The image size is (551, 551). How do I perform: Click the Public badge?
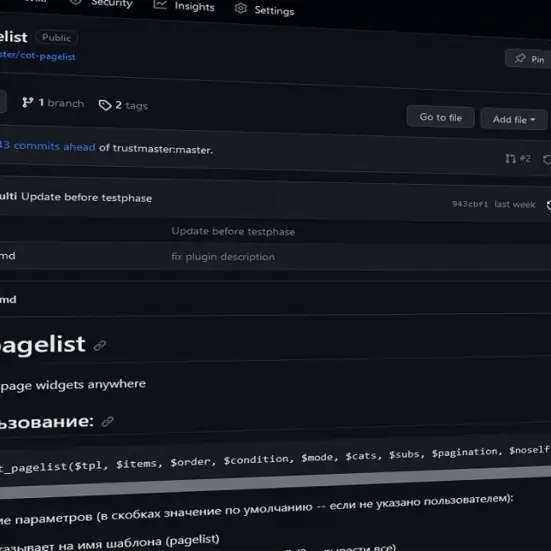[56, 38]
